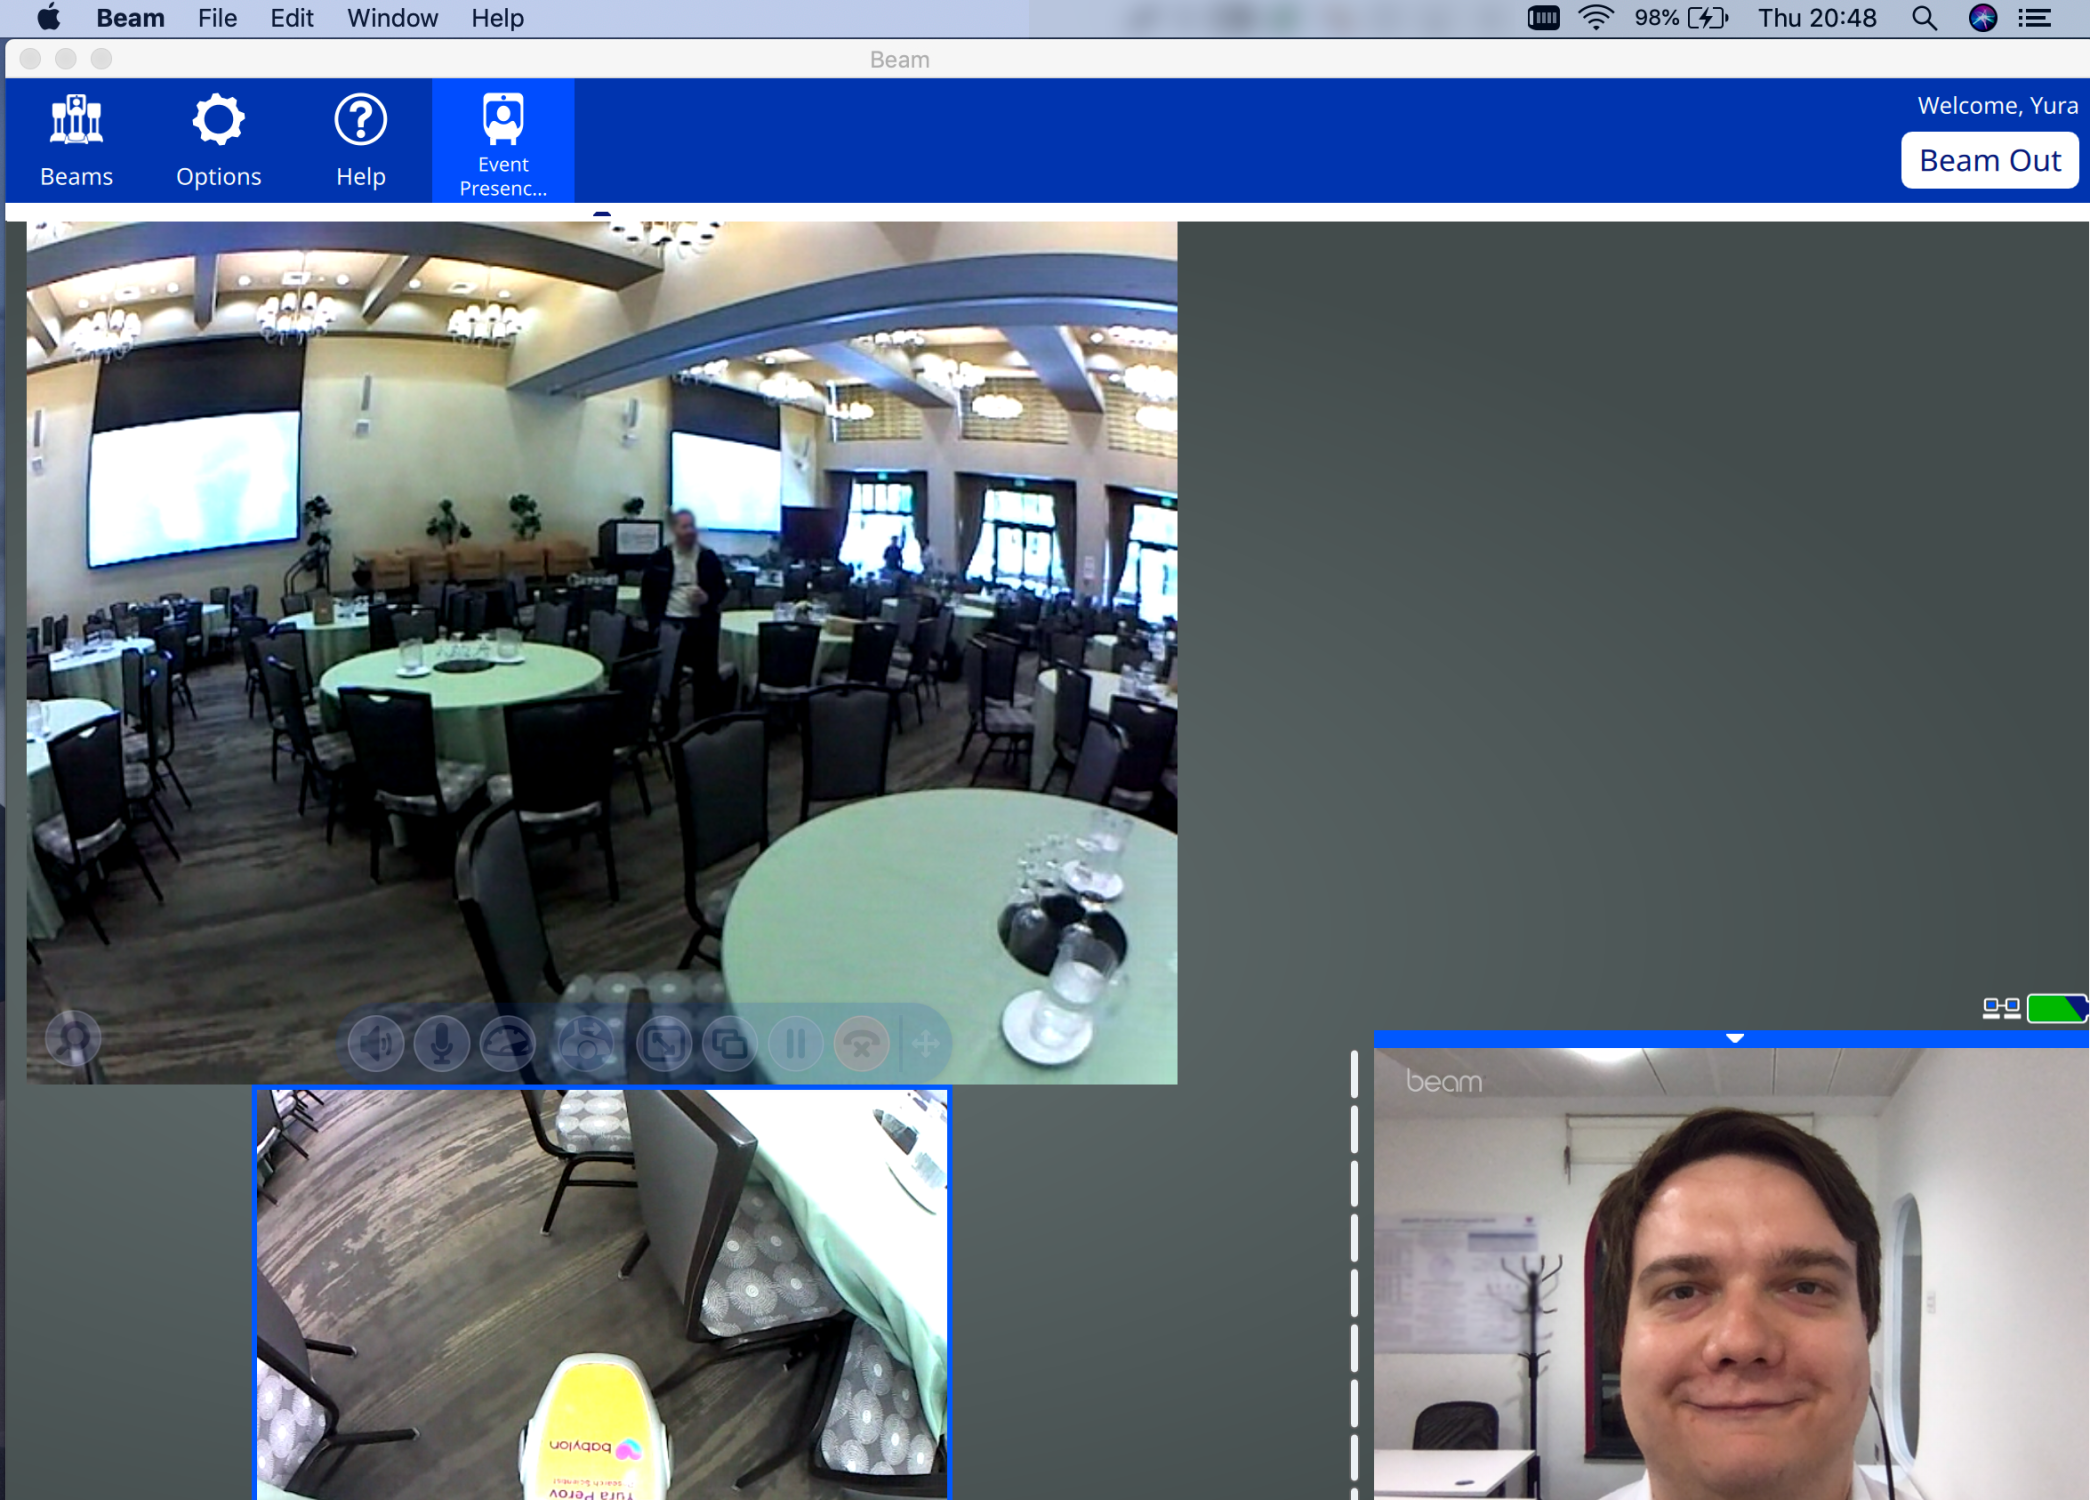Click the clock showing Thu 20:48
Screen dimensions: 2090x1500
1817,18
